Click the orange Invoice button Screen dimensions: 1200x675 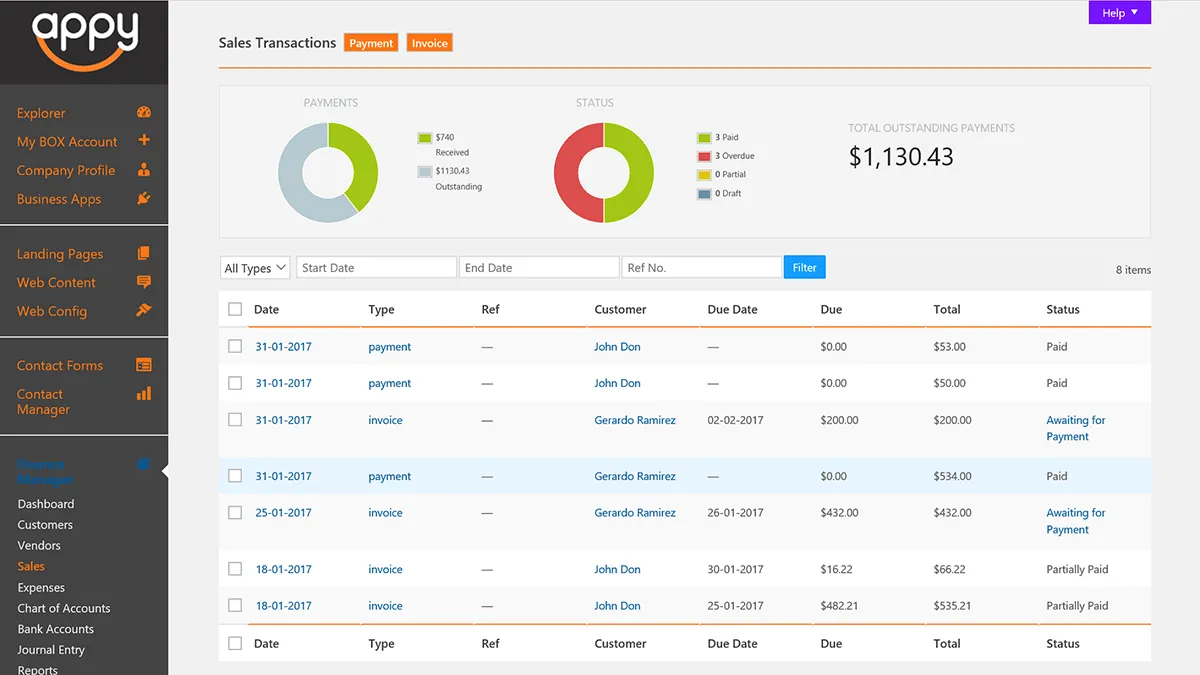pos(430,43)
